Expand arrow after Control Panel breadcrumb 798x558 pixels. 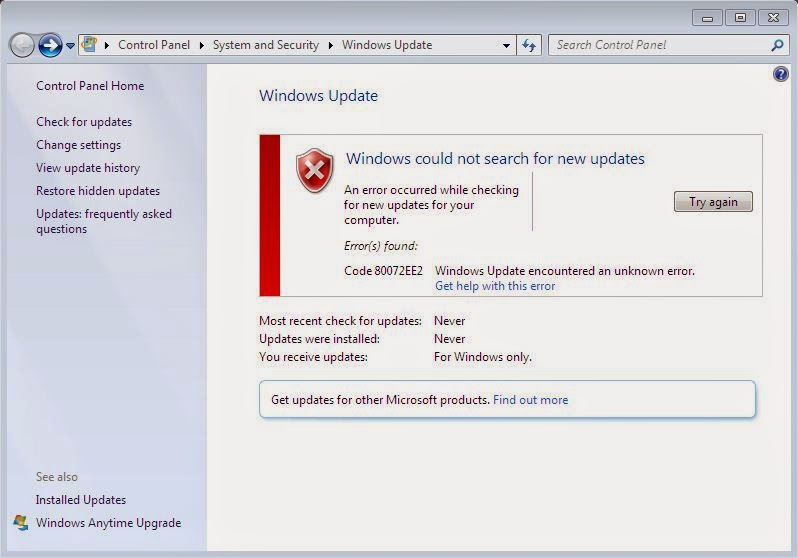point(202,45)
